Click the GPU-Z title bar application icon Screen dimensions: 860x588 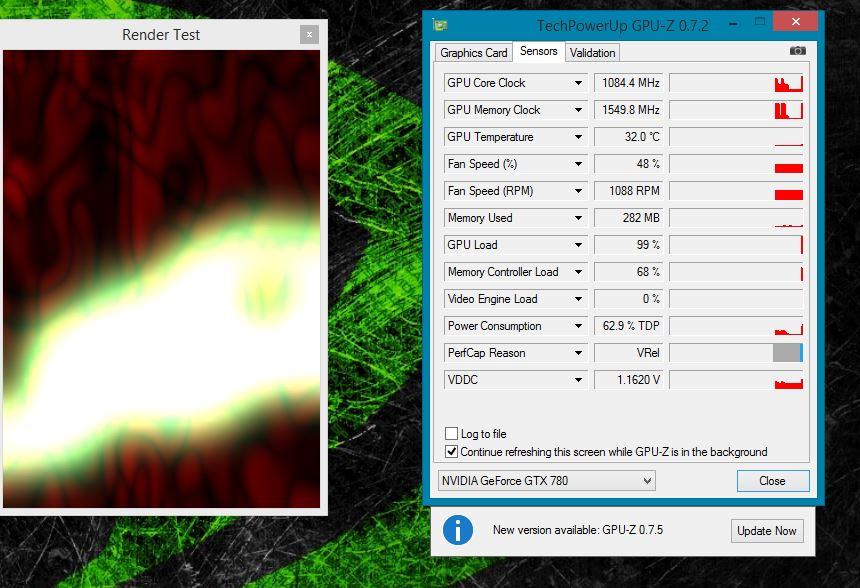click(440, 25)
